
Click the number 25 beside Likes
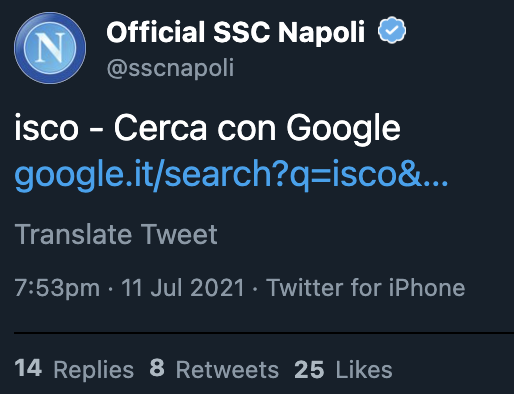(309, 369)
